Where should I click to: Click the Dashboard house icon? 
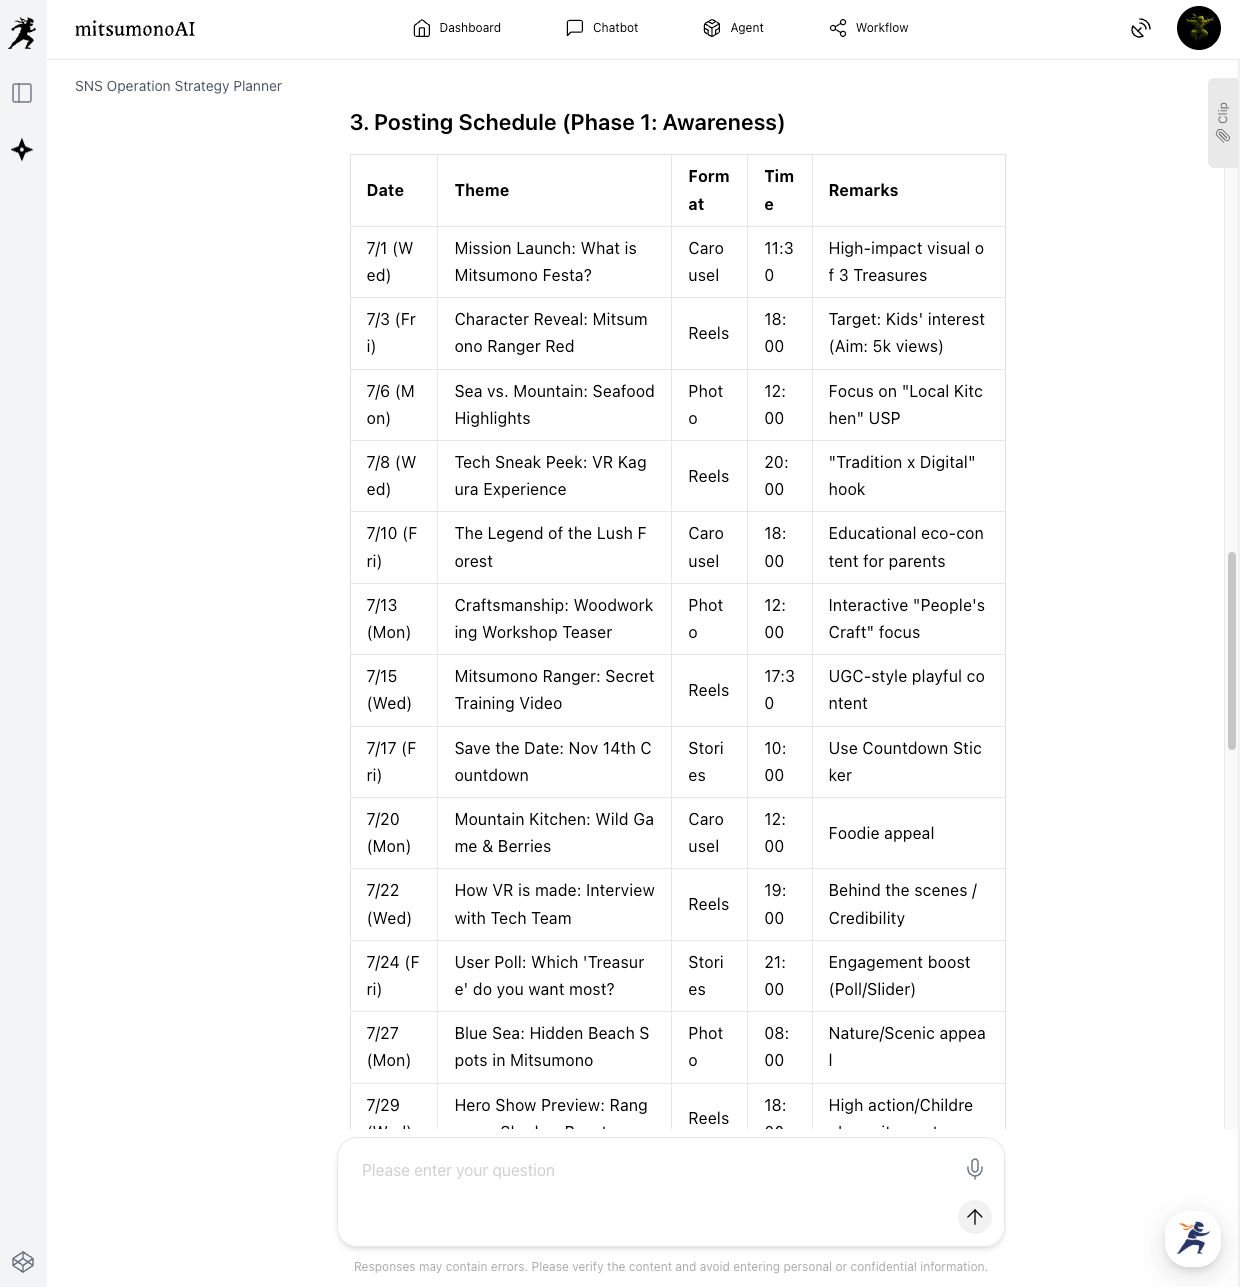point(422,28)
